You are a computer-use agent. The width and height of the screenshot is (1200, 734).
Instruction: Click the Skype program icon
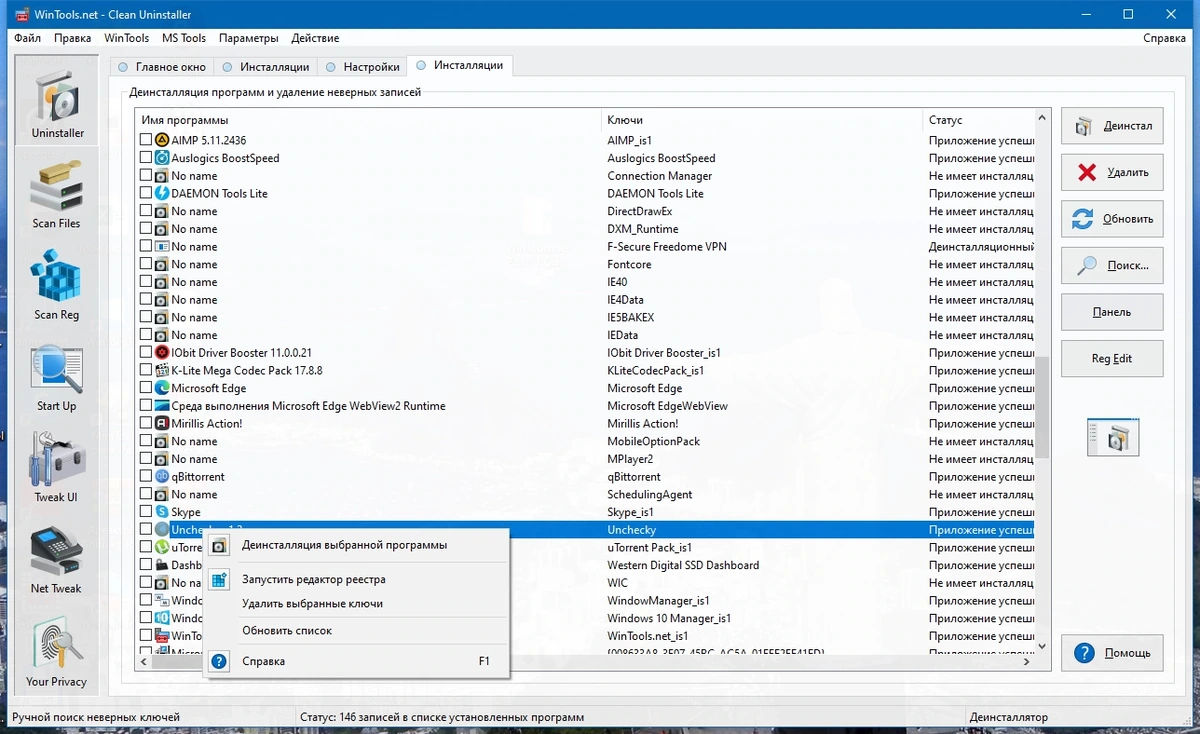[162, 512]
